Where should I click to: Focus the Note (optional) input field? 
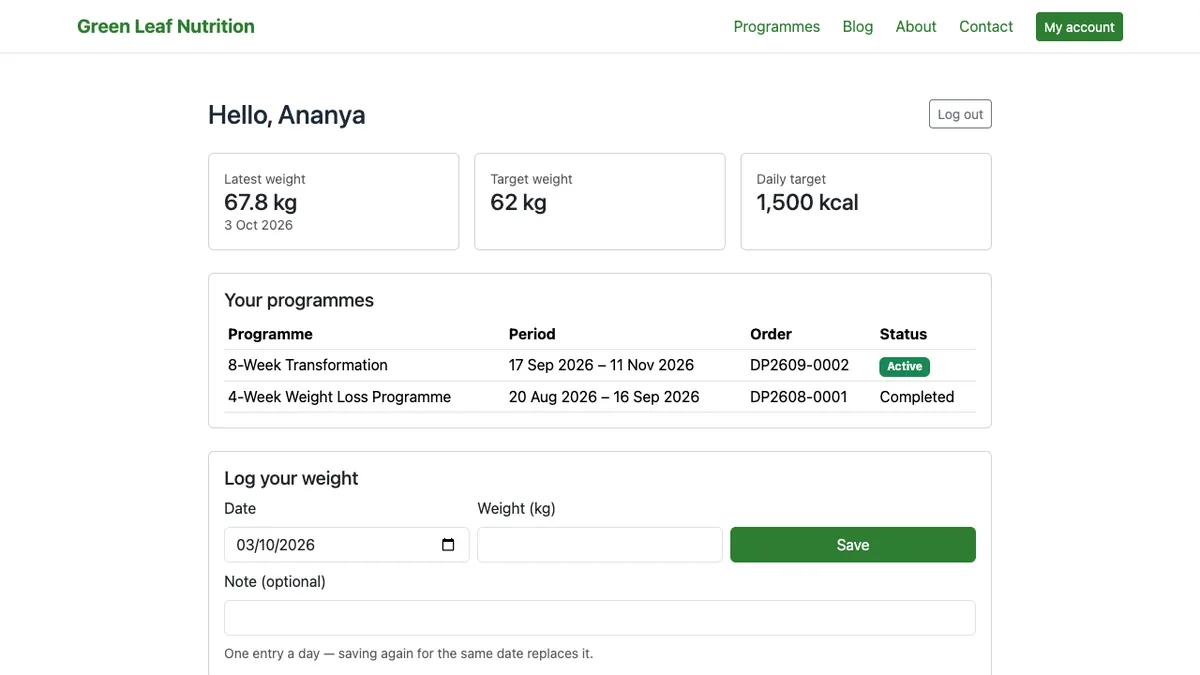(x=600, y=618)
